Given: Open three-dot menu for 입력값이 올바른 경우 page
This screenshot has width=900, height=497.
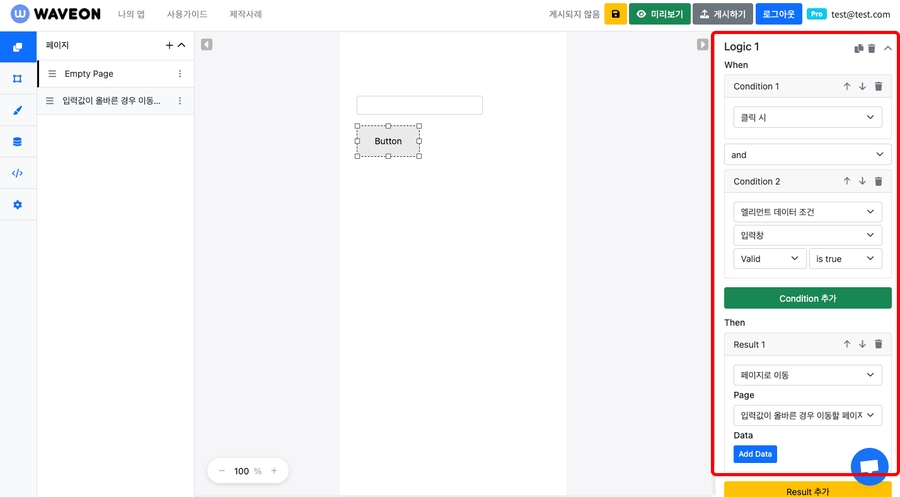Looking at the screenshot, I should coord(180,101).
